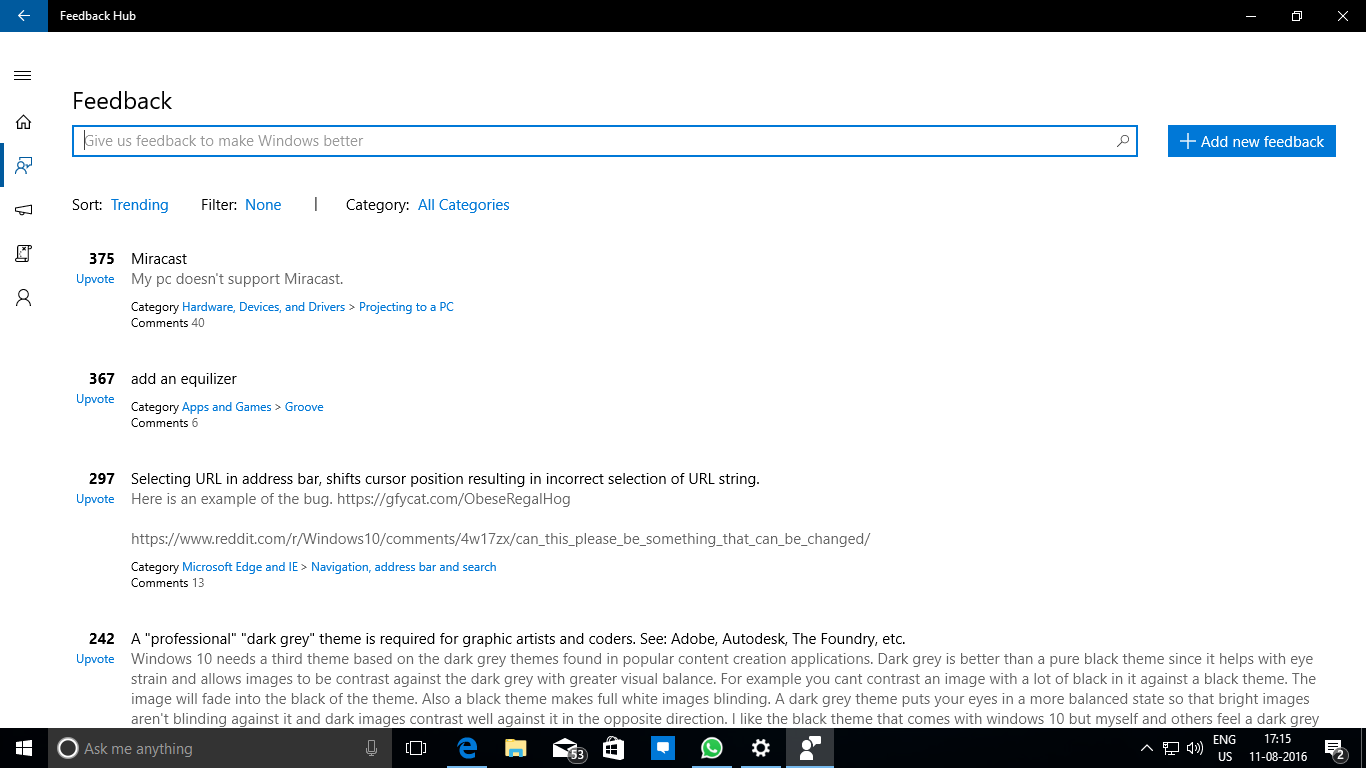Click the ENG US language indicator
1366x768 pixels.
click(1224, 748)
